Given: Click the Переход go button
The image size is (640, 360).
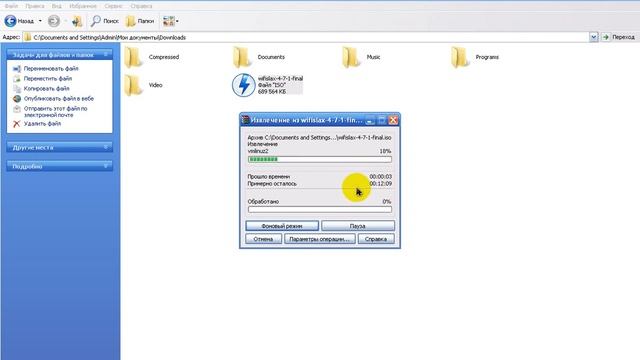Looking at the screenshot, I should (619, 37).
